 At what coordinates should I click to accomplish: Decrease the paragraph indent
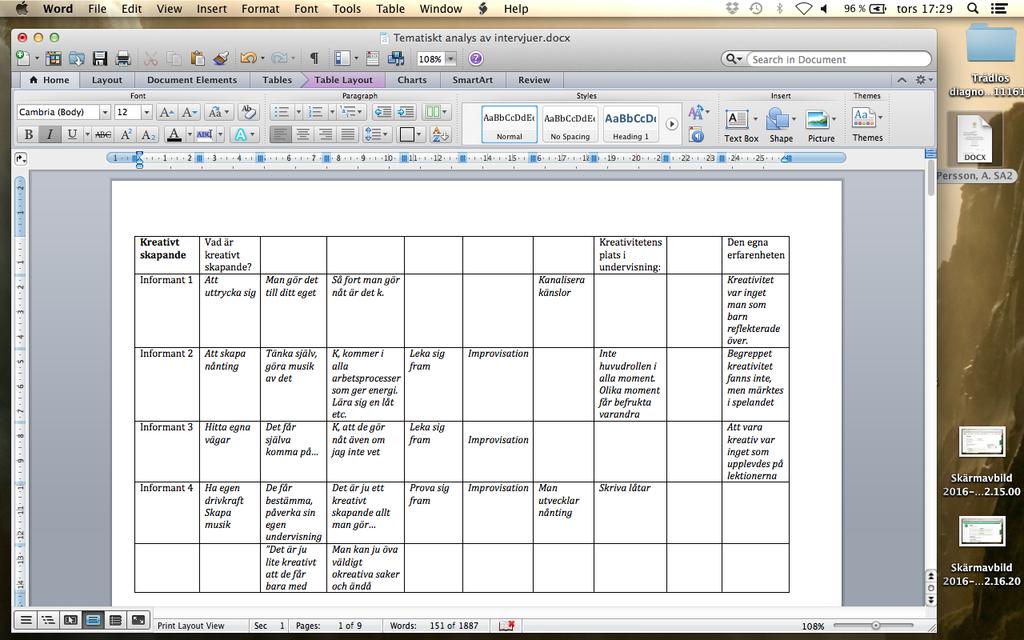[383, 112]
